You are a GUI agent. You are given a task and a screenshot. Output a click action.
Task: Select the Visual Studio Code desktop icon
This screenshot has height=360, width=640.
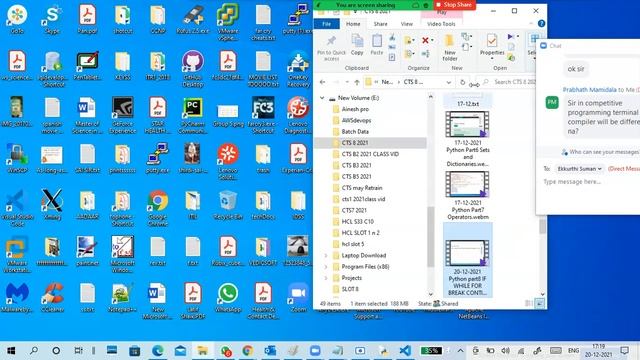(x=17, y=208)
